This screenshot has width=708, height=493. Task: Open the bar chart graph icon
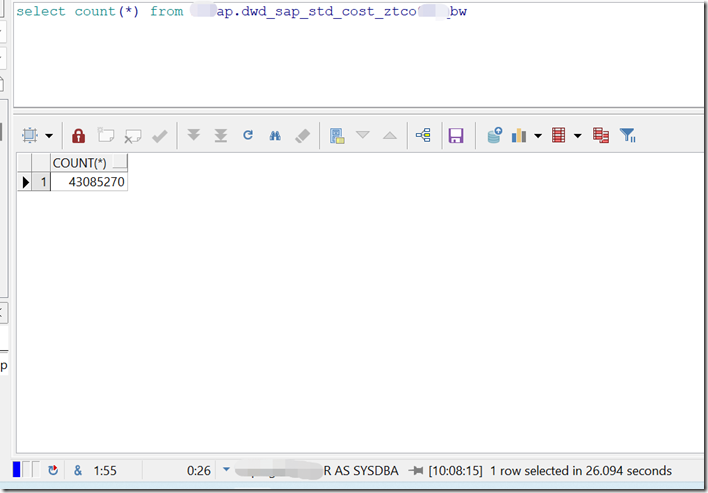(519, 135)
